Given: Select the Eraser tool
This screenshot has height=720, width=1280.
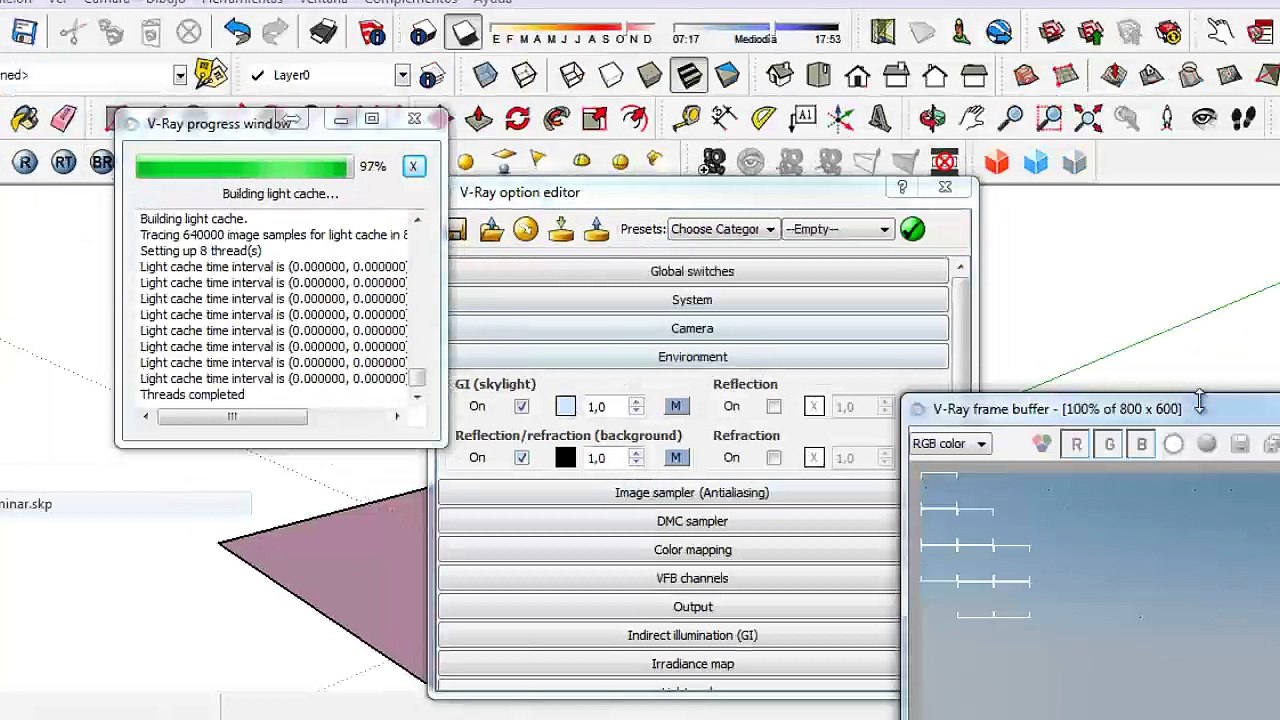Looking at the screenshot, I should (63, 119).
